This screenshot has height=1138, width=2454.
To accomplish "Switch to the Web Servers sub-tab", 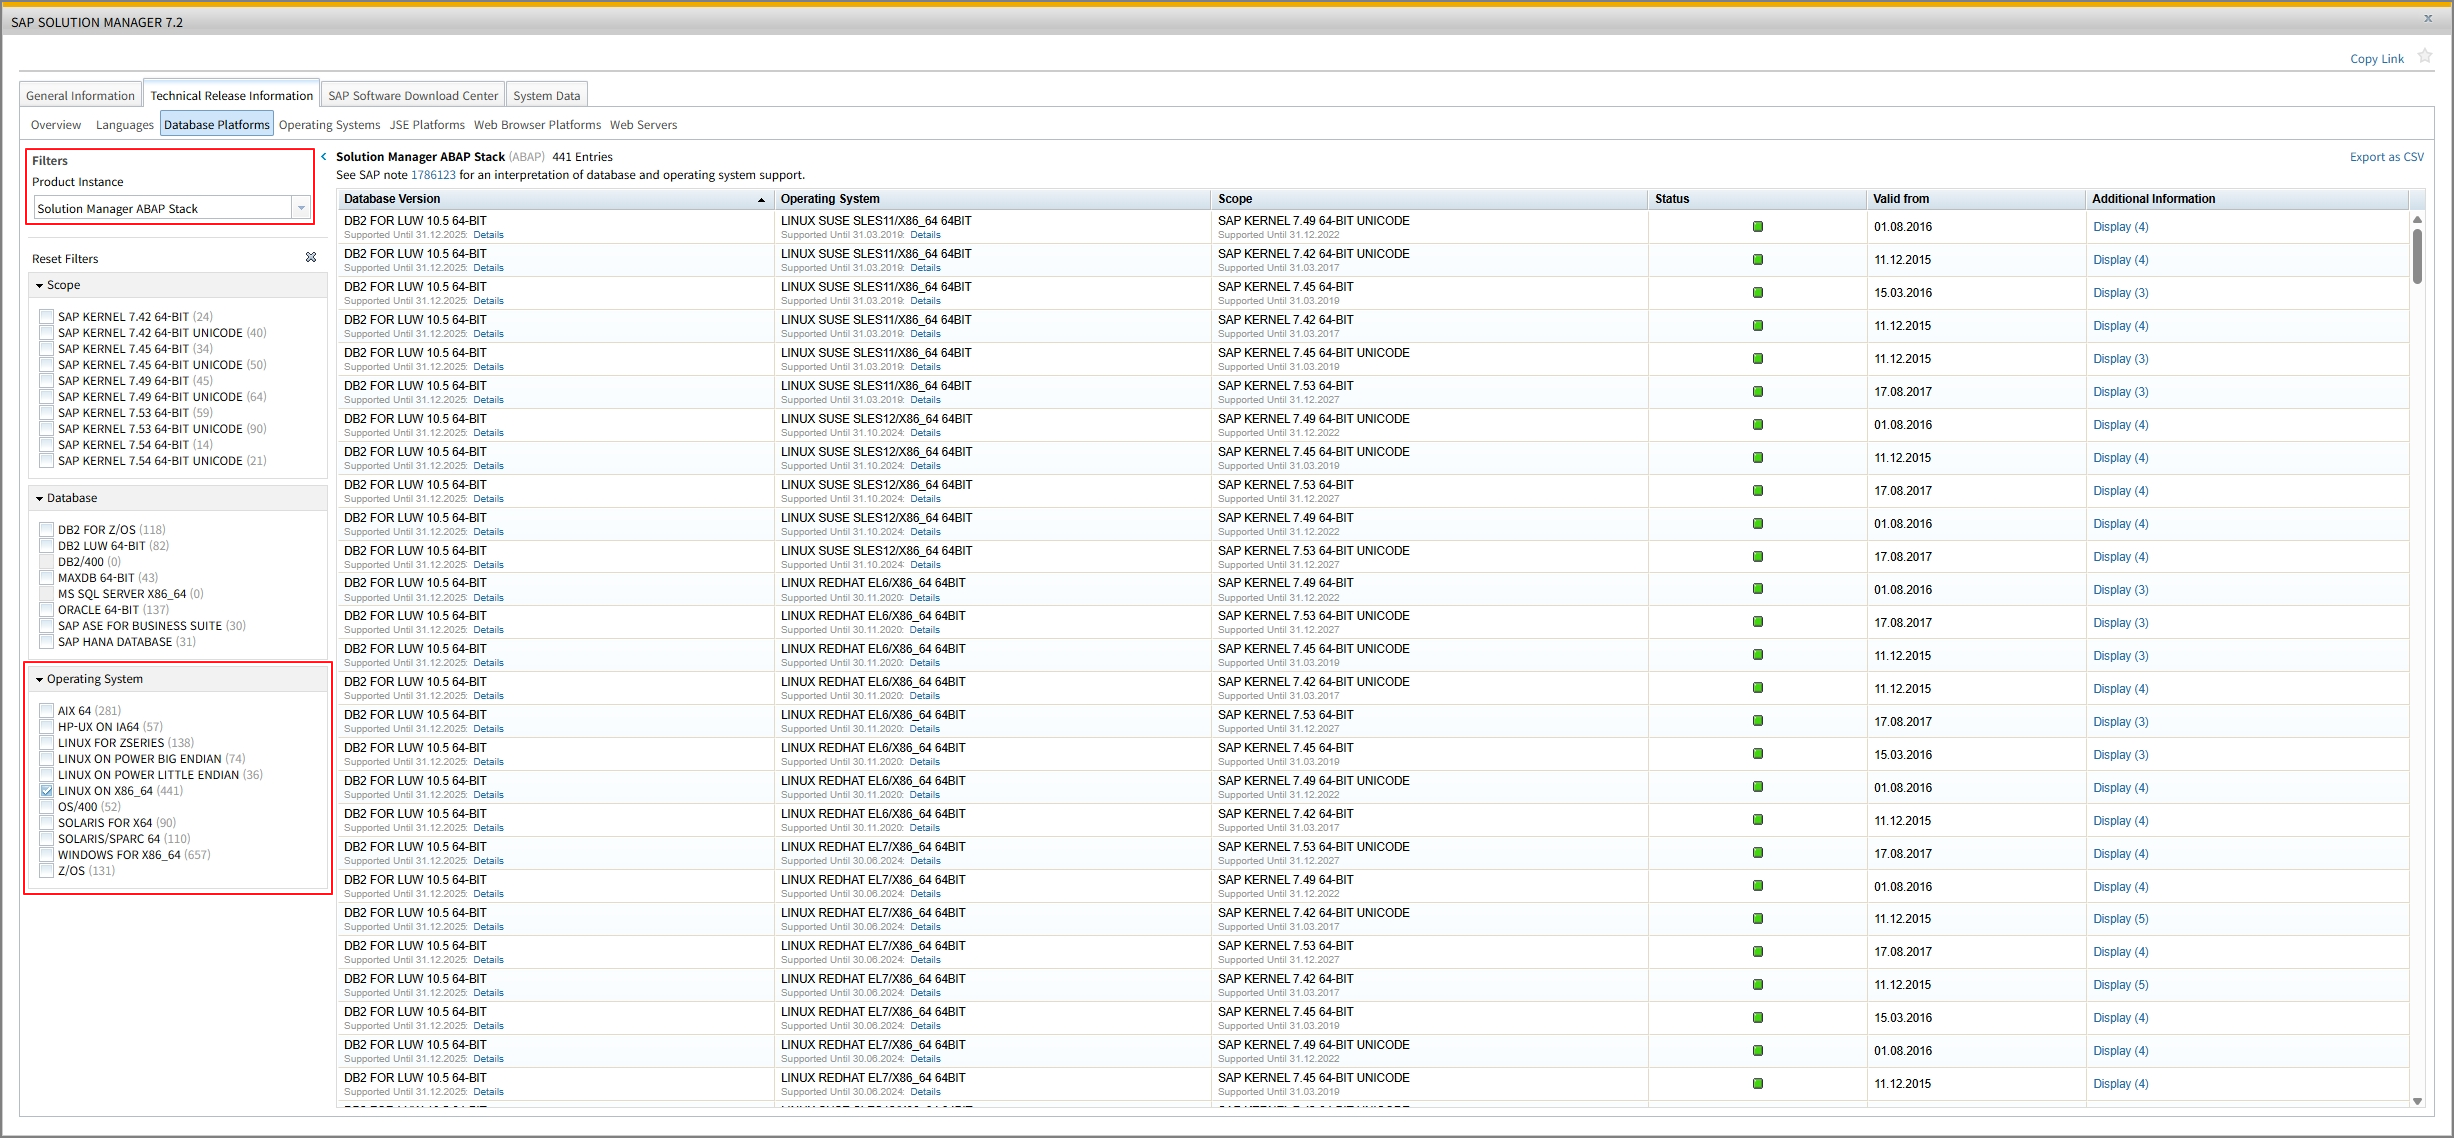I will point(643,125).
